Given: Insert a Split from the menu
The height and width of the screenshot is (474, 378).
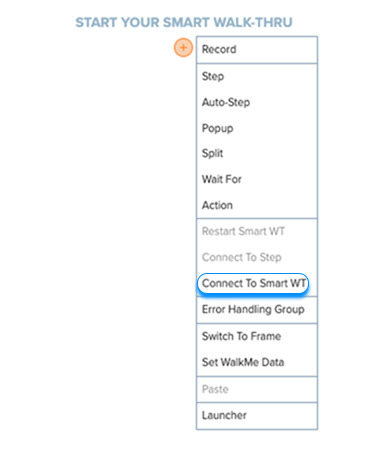Looking at the screenshot, I should tap(257, 154).
